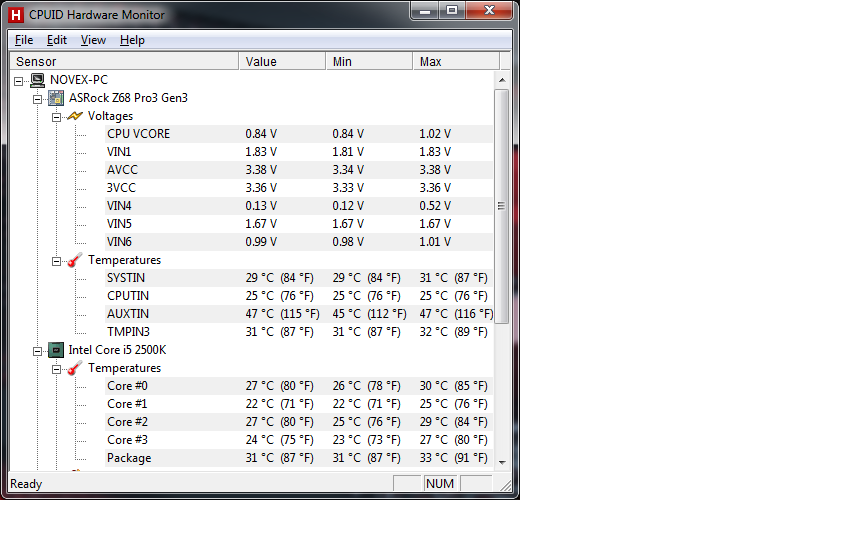Image resolution: width=864 pixels, height=540 pixels.
Task: Collapse the motherboard Temperatures node
Action: click(x=56, y=261)
